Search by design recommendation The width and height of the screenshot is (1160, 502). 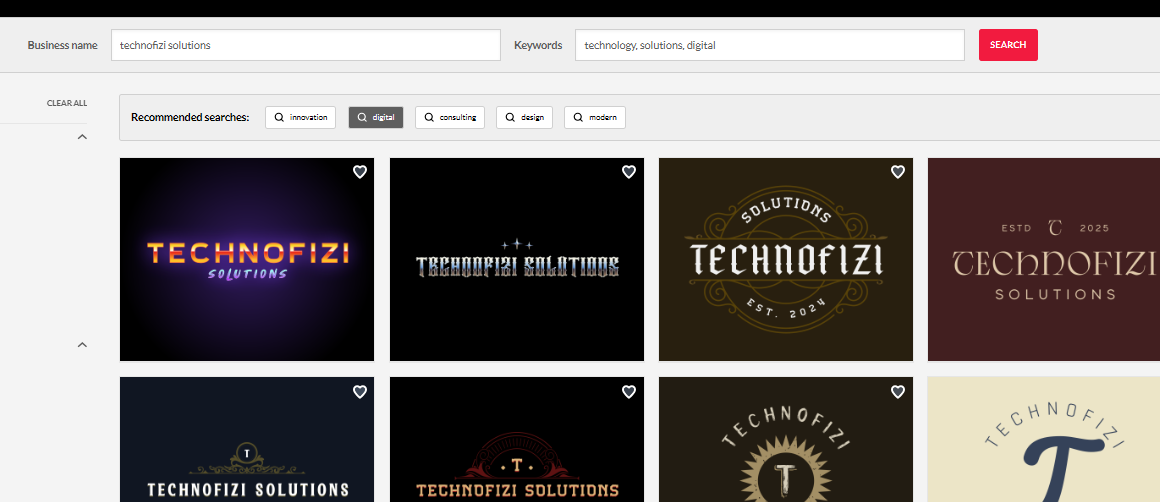[x=525, y=118]
